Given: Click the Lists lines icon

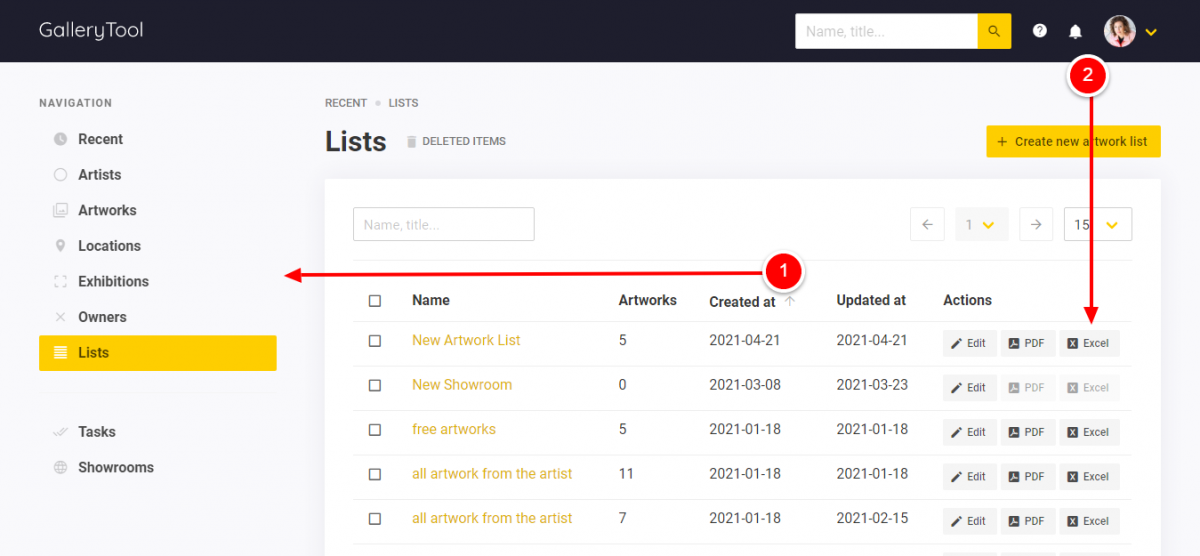Looking at the screenshot, I should click(60, 353).
